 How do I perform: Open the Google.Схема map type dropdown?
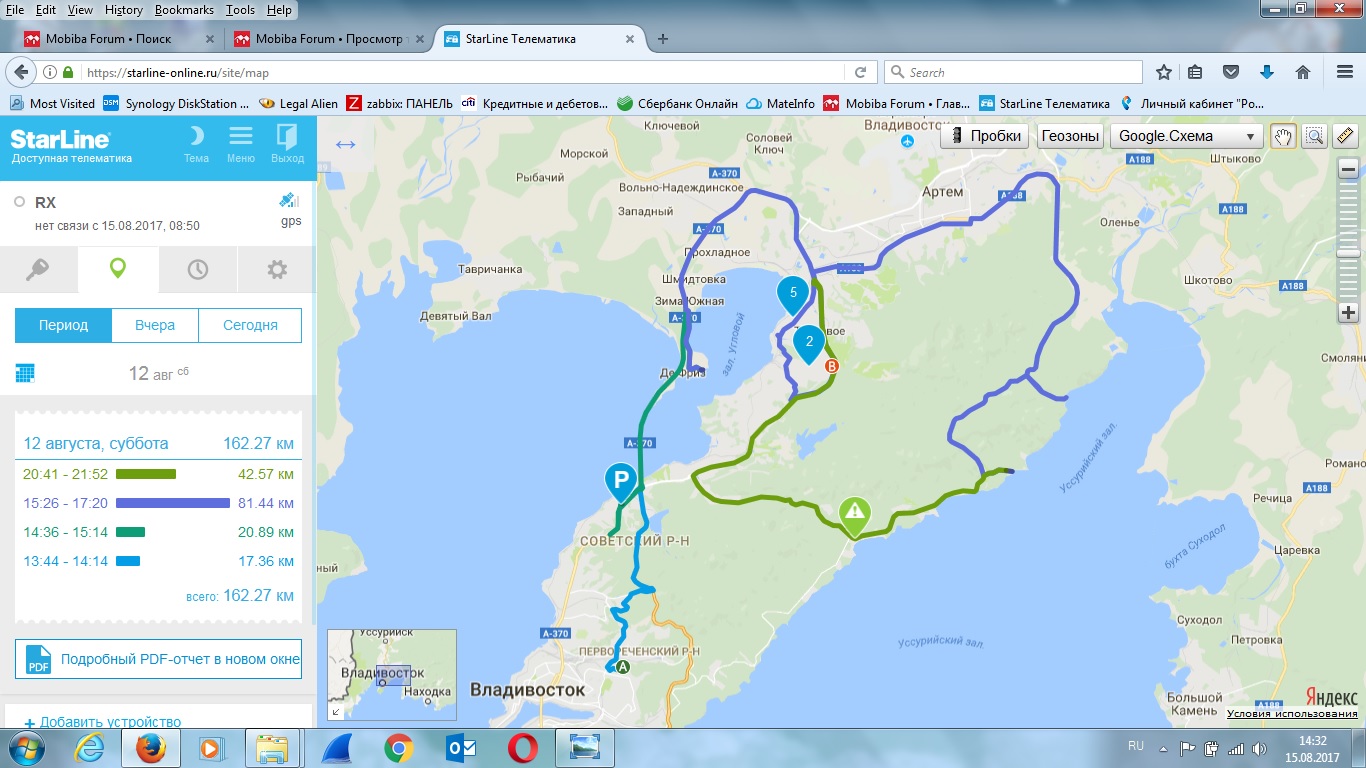click(1186, 136)
